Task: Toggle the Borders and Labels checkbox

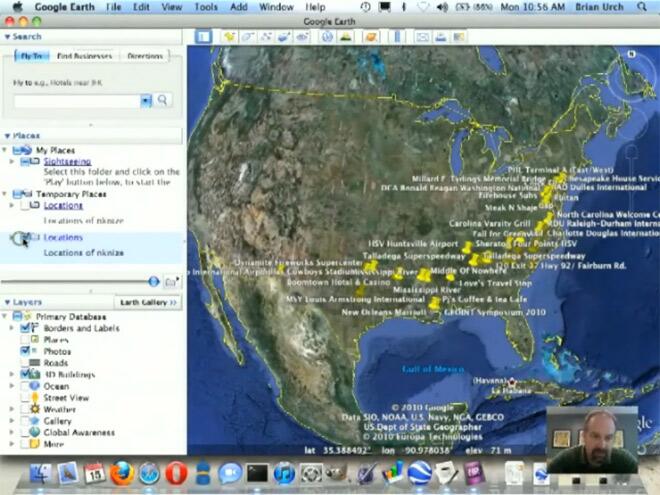Action: click(x=26, y=328)
